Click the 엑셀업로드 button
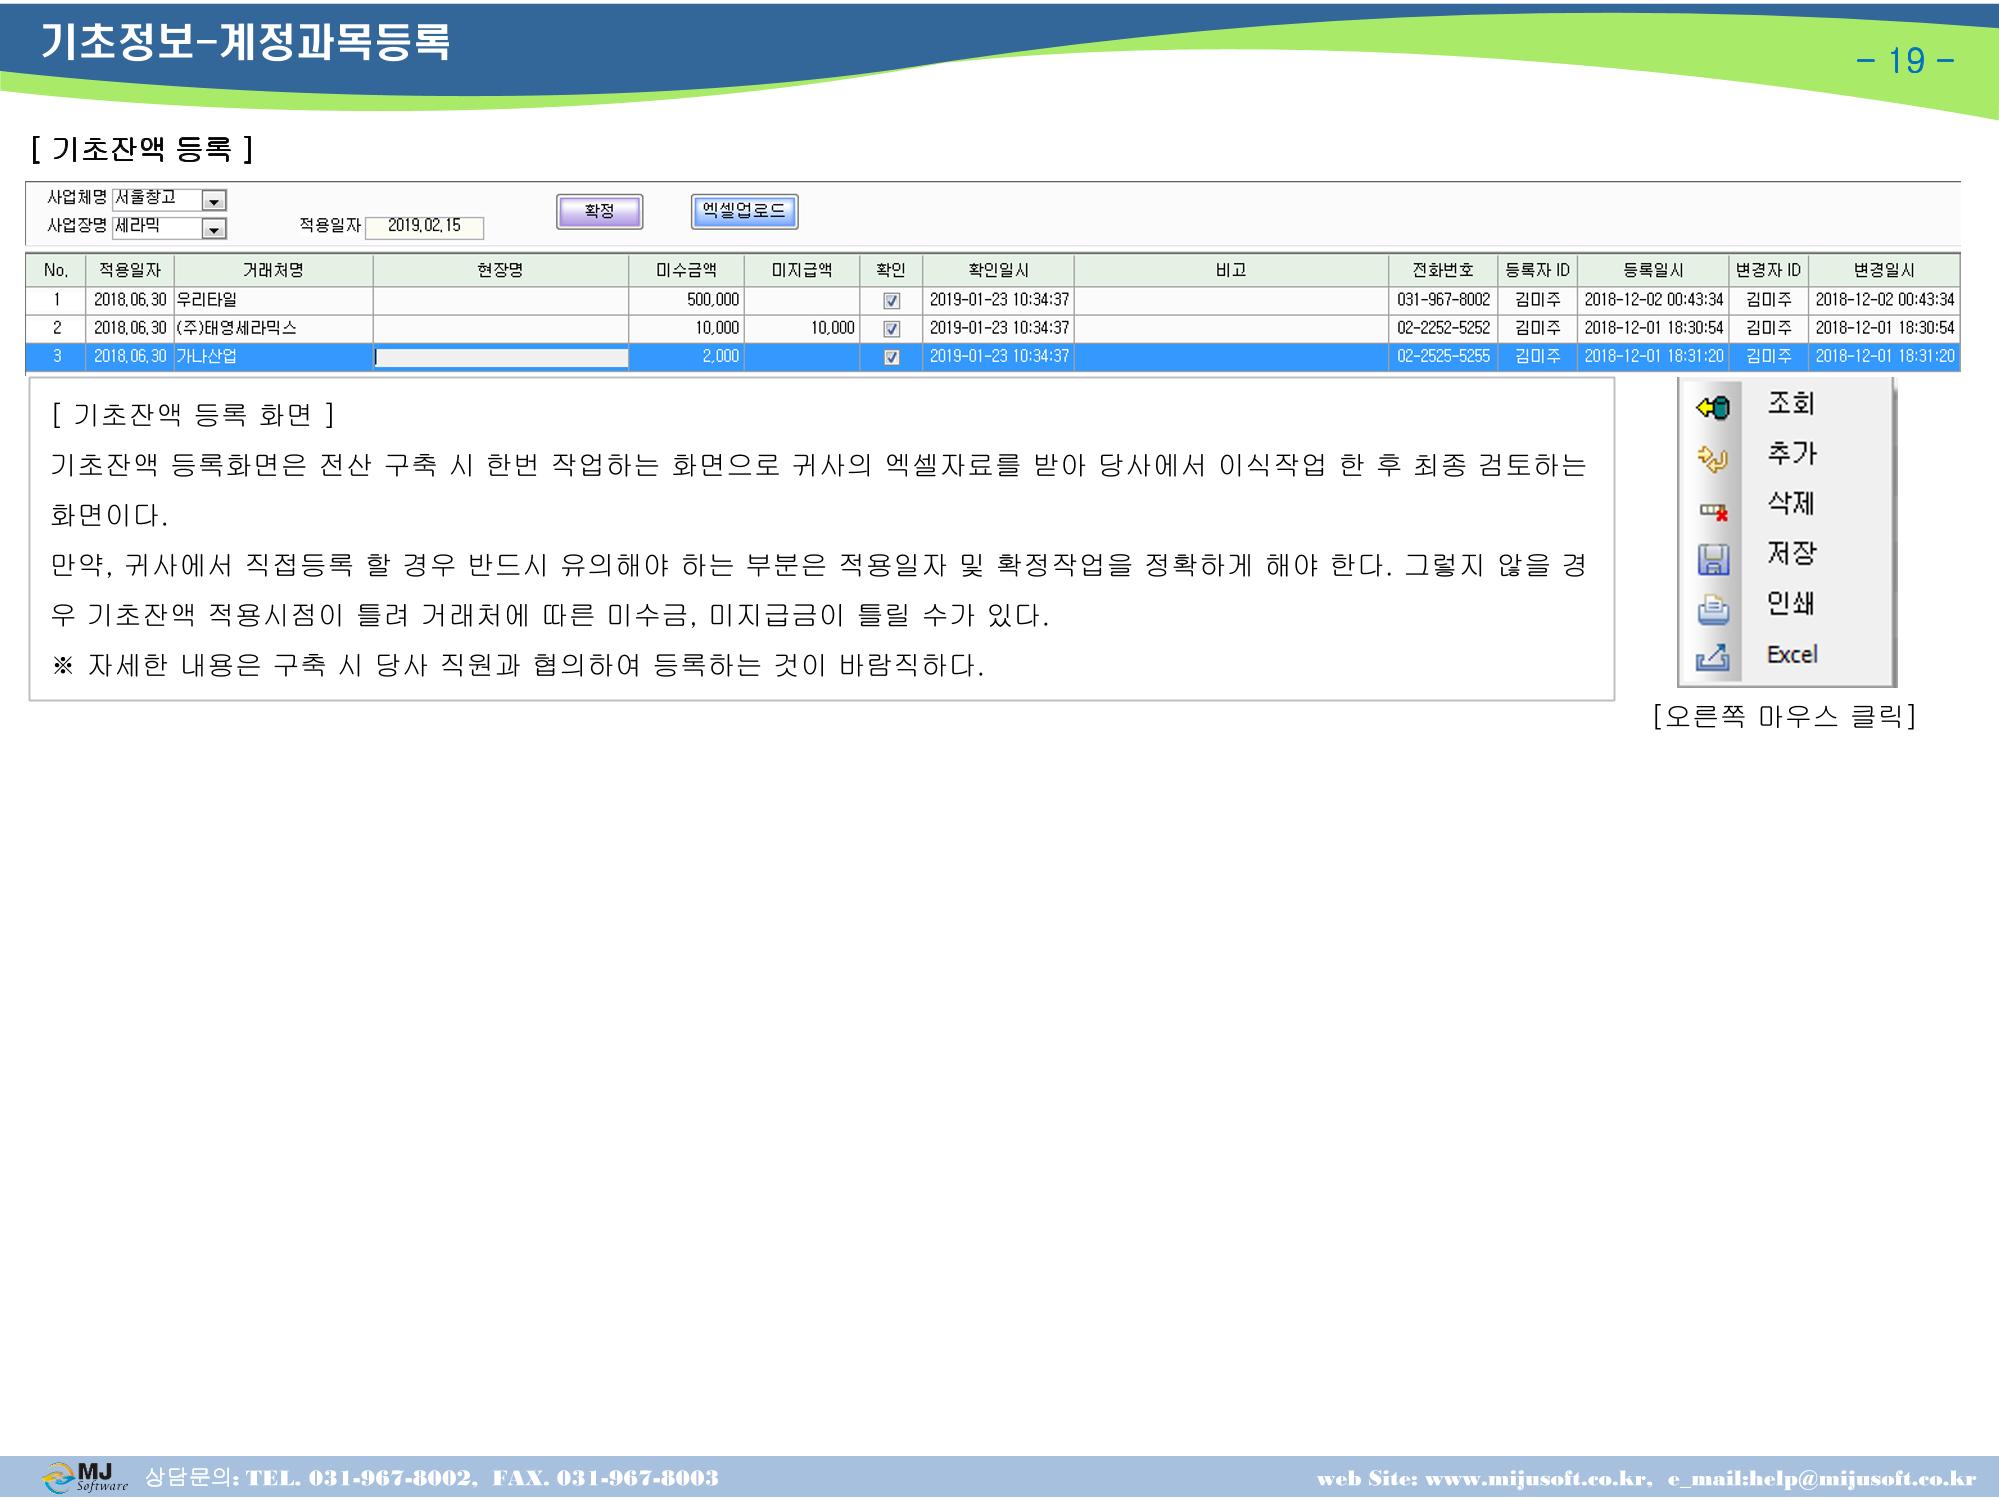The width and height of the screenshot is (1999, 1500). click(x=744, y=211)
